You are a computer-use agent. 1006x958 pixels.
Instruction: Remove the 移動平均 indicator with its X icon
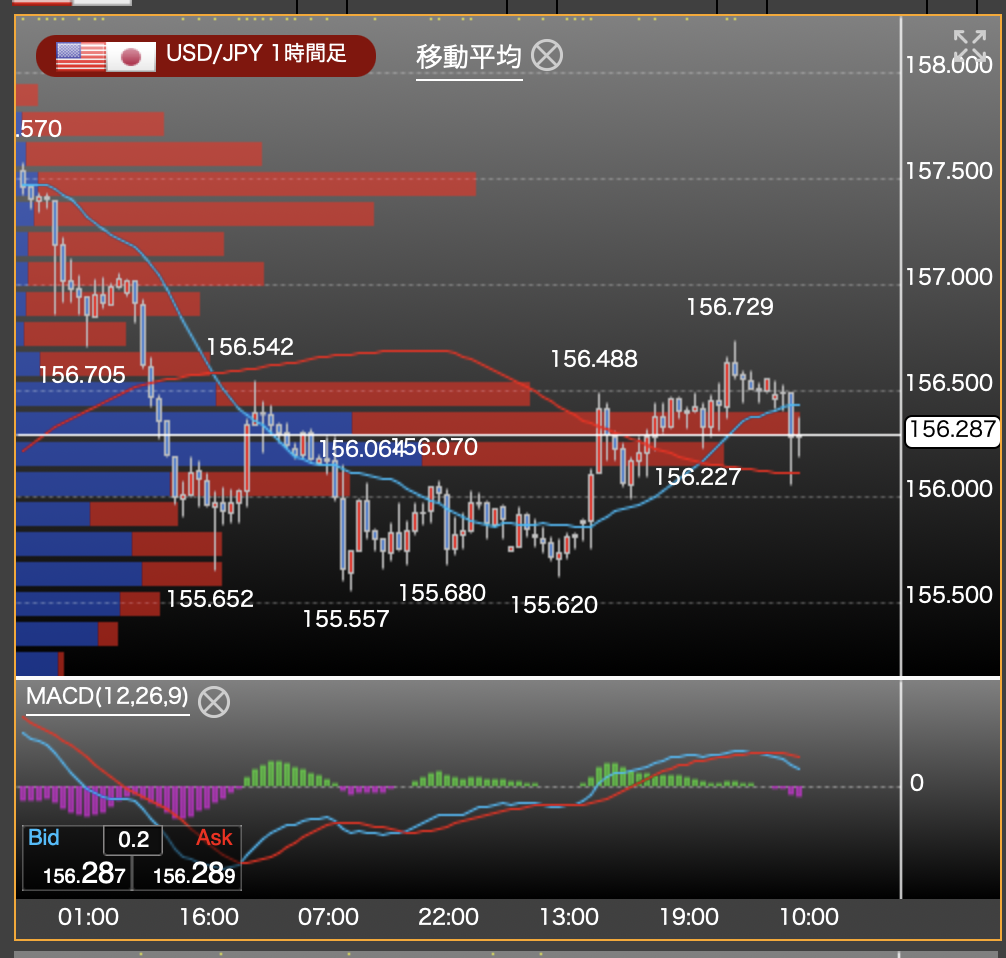(546, 56)
